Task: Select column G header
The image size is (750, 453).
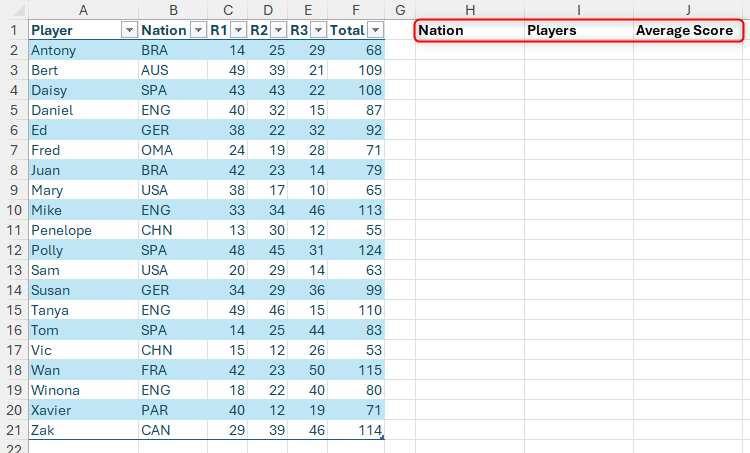Action: click(x=400, y=9)
